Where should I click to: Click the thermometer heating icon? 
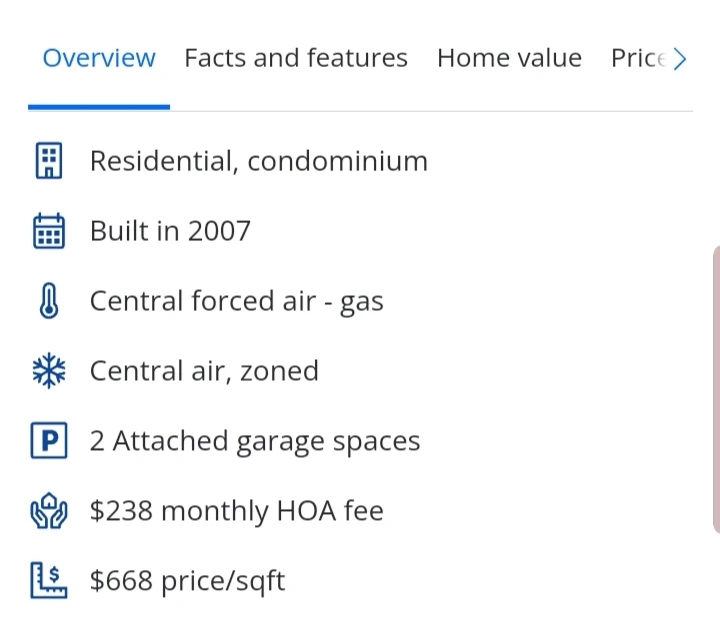[x=48, y=301]
